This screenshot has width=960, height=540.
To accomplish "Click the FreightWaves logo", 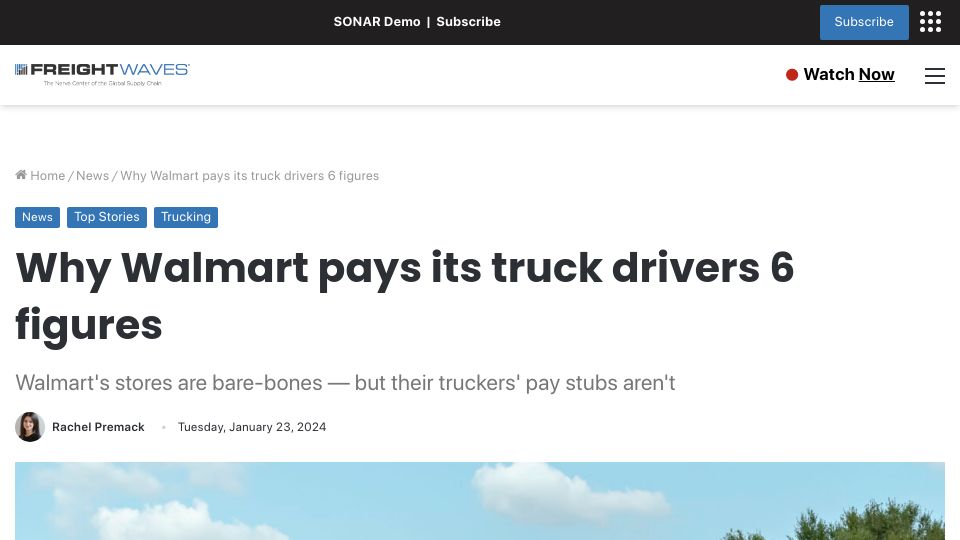I will click(102, 74).
